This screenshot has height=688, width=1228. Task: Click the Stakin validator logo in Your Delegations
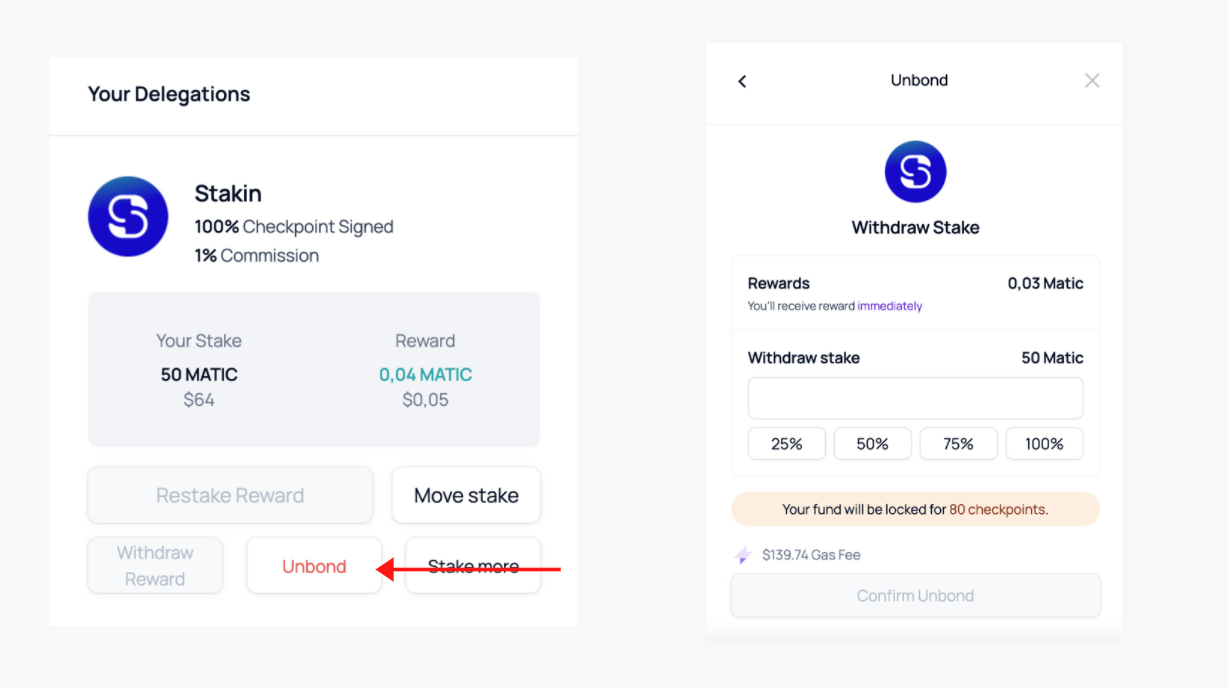click(128, 216)
